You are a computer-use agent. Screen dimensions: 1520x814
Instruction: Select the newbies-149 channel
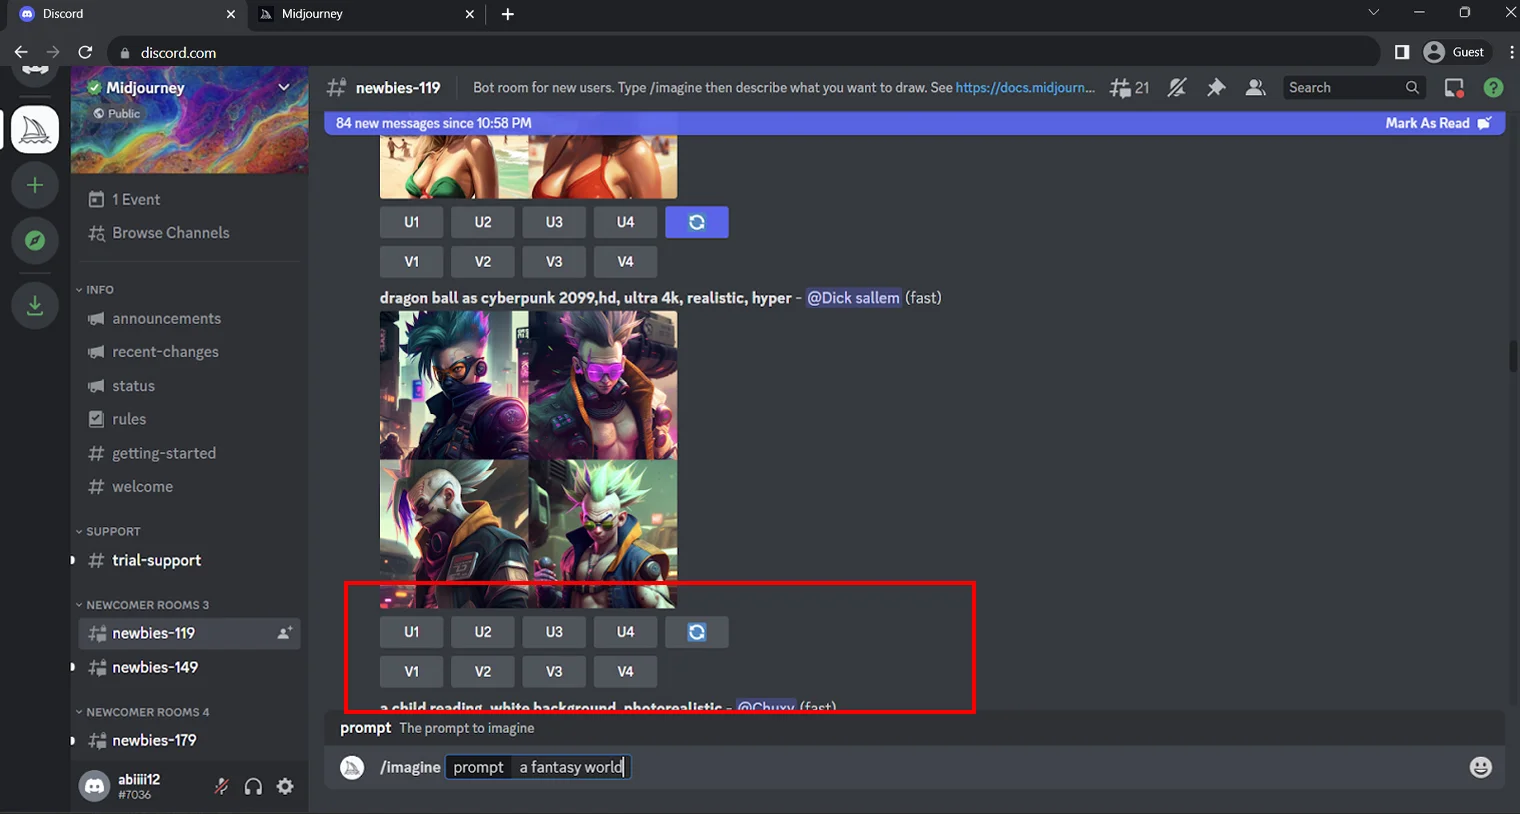pos(155,667)
